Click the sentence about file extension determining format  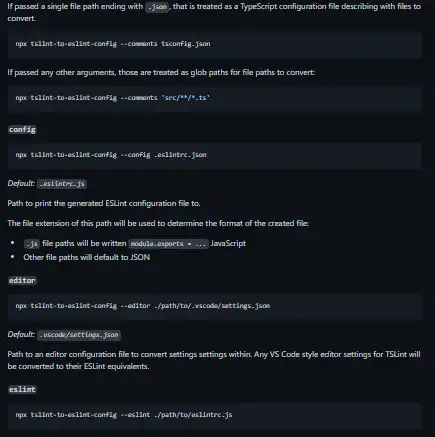tap(158, 223)
